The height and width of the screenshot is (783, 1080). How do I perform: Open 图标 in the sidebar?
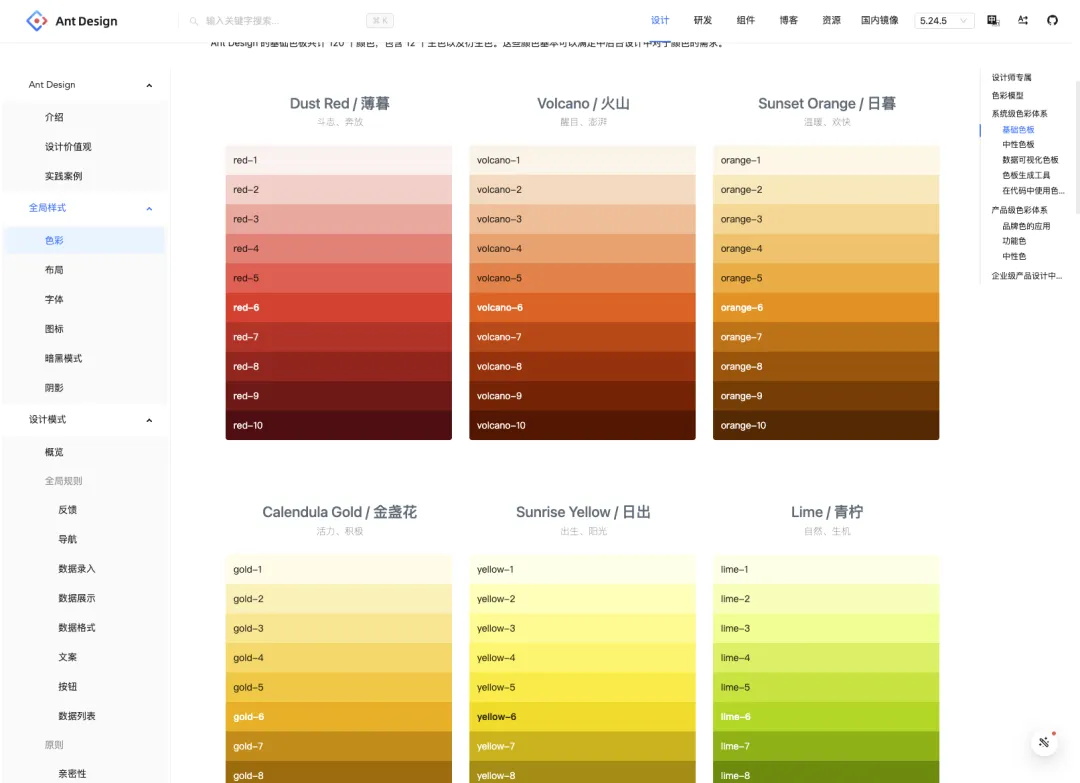(x=84, y=329)
